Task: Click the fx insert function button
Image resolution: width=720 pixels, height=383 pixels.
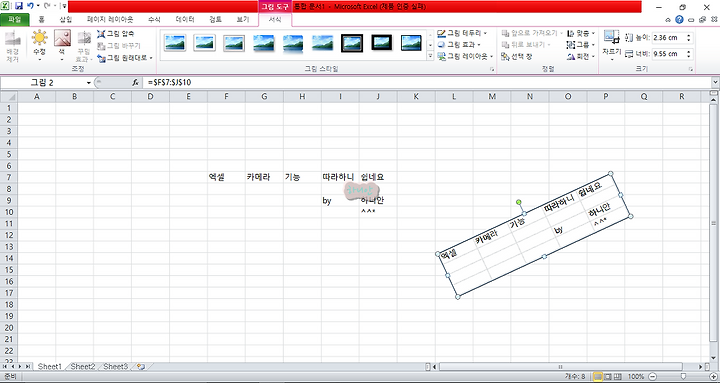Action: tap(135, 83)
